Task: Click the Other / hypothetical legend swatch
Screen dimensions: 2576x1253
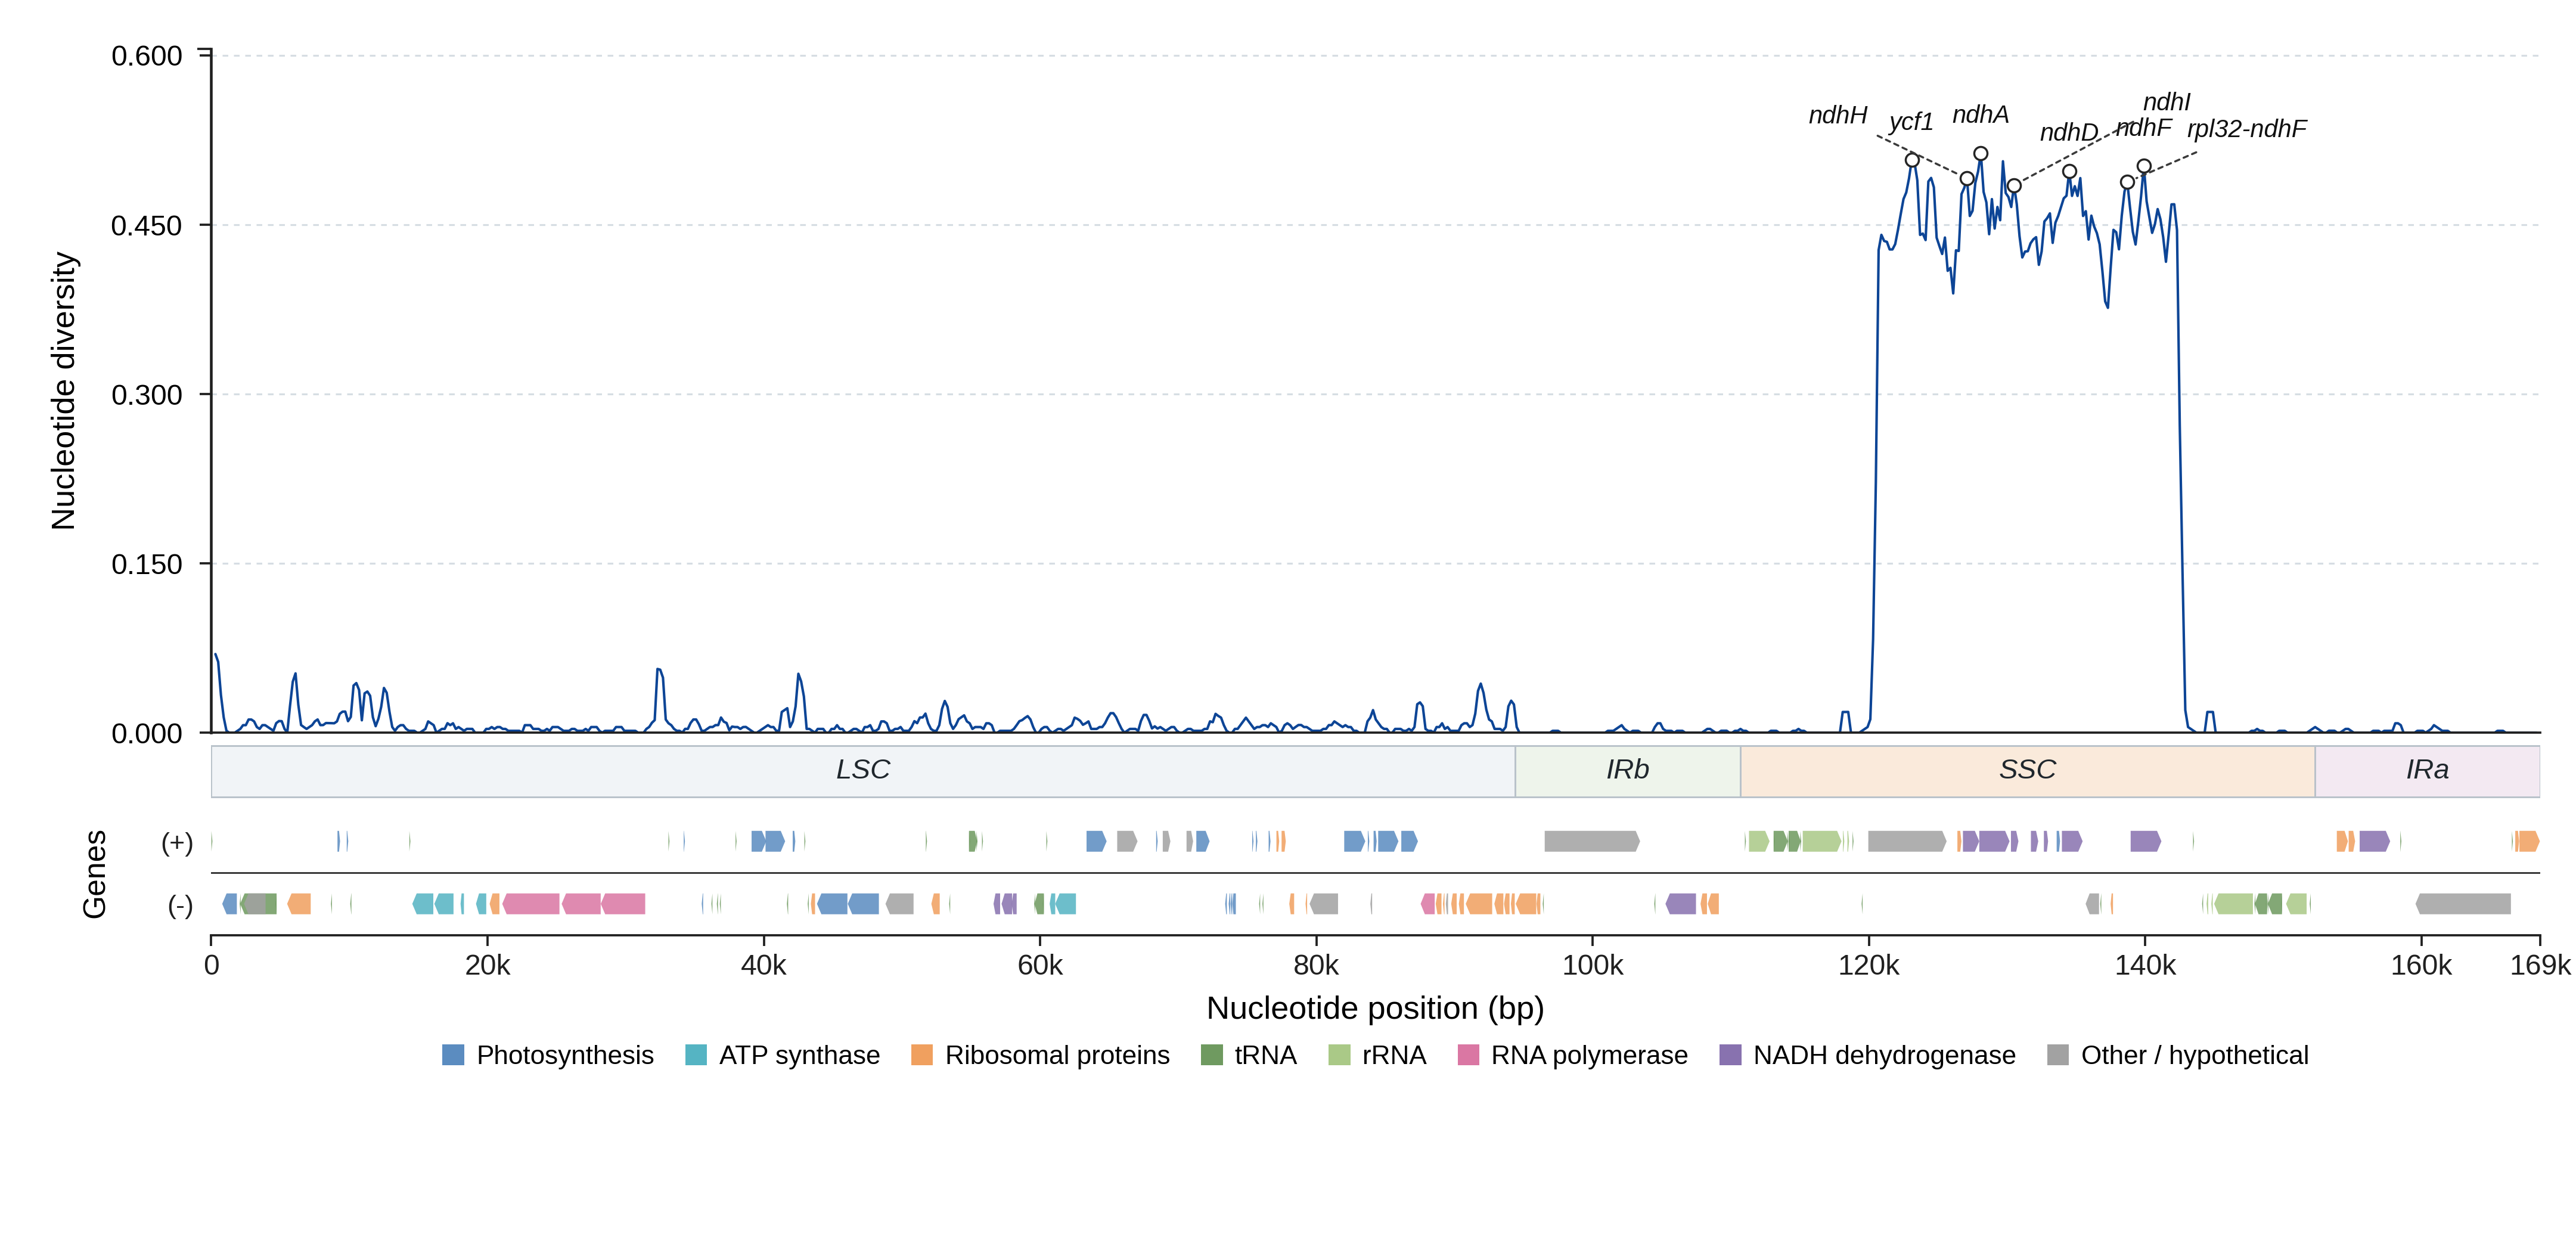Action: [2058, 1055]
